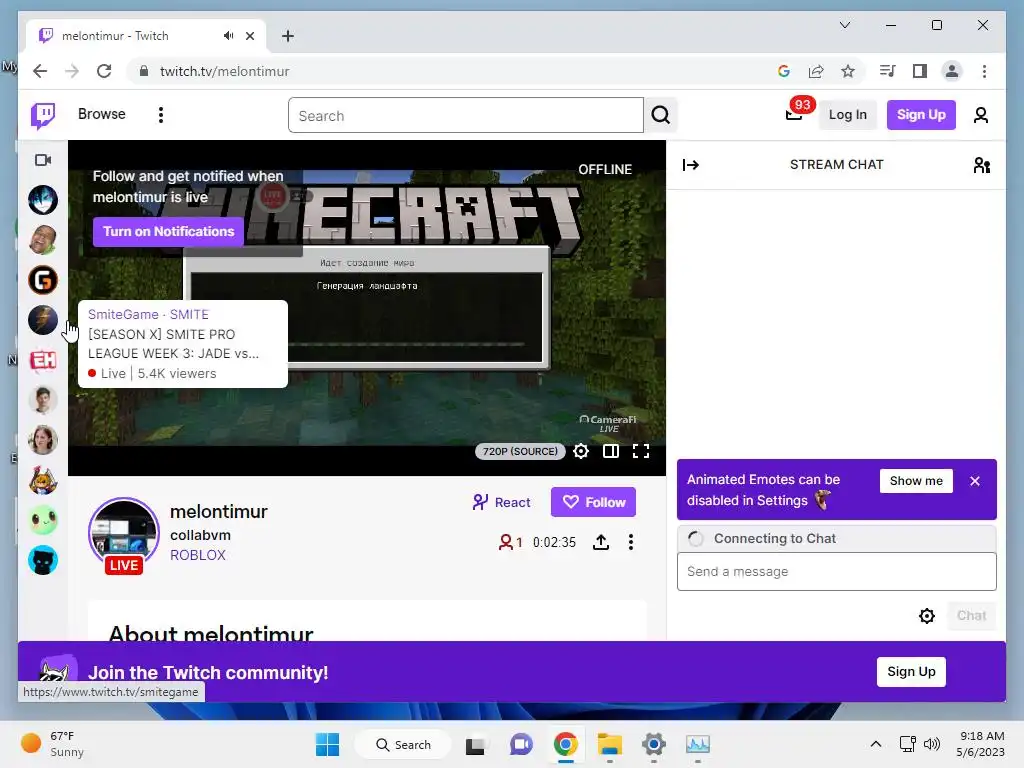Open the Windows Start menu
Viewport: 1024px width, 768px height.
point(327,744)
